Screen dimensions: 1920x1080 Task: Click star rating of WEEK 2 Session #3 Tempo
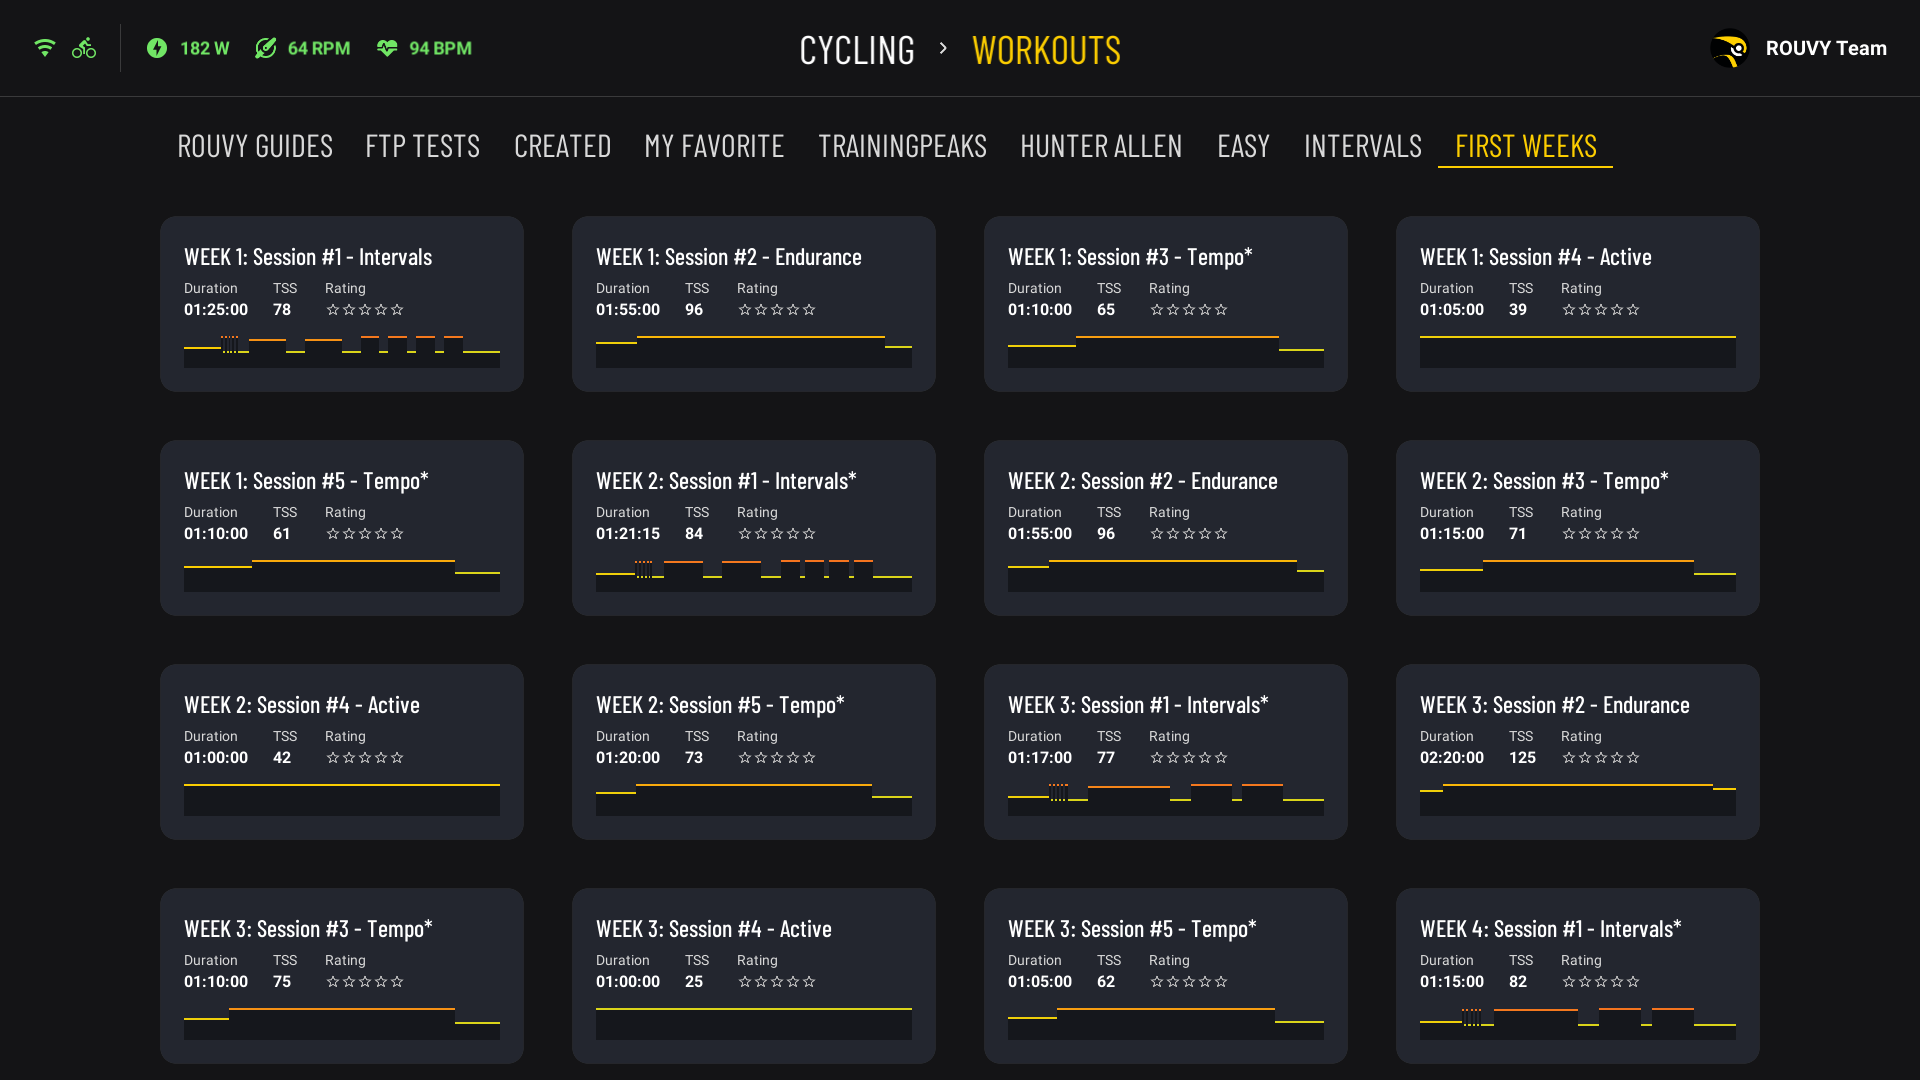pyautogui.click(x=1601, y=534)
